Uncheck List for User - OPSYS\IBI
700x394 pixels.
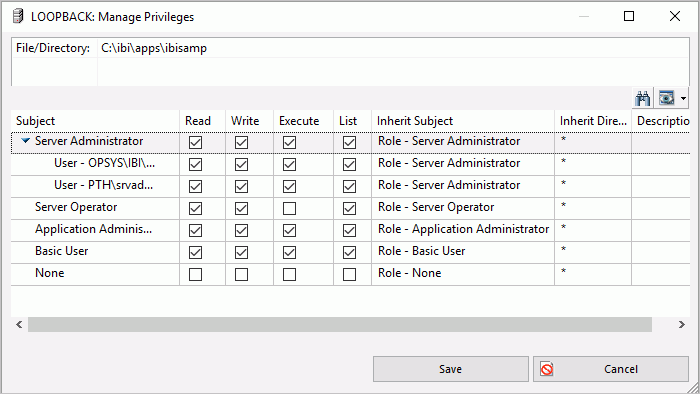349,164
